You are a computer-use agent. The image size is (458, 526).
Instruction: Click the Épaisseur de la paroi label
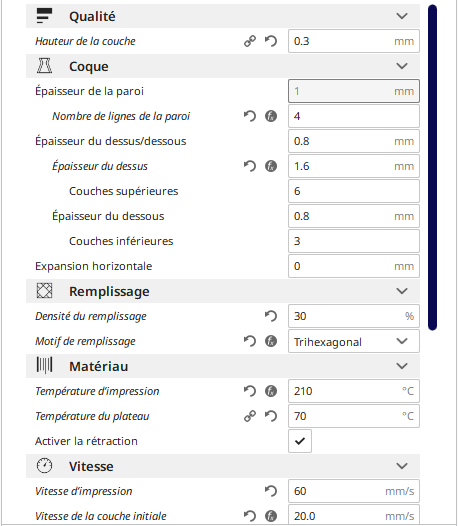pyautogui.click(x=89, y=91)
